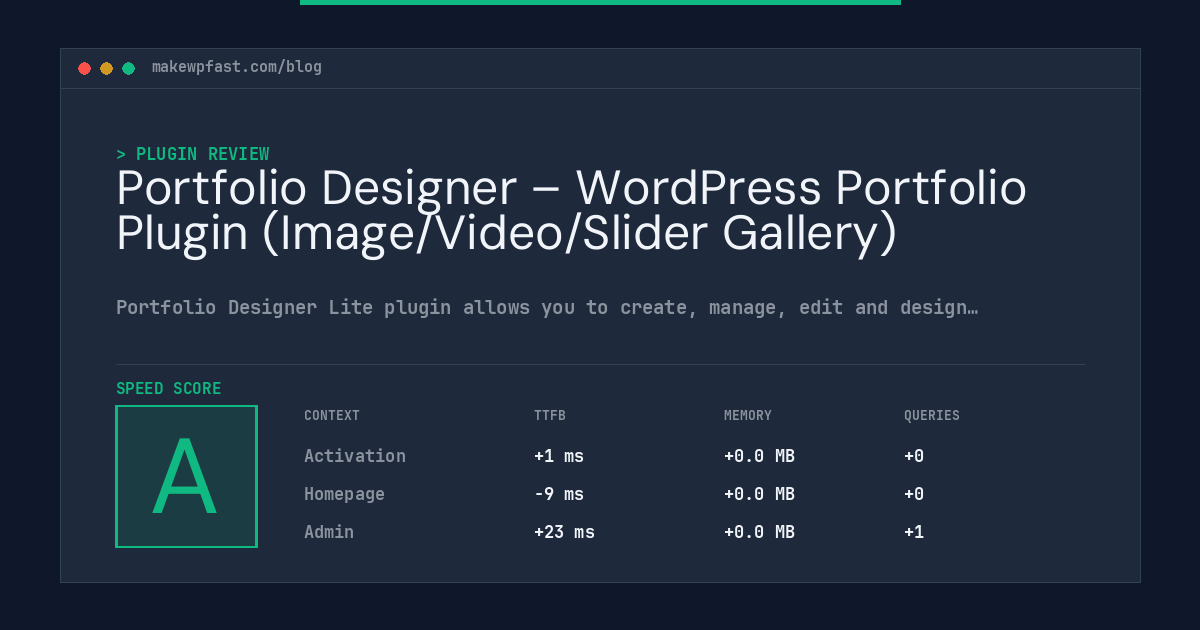Click the Homepage memory value +0.0 MB

click(759, 494)
